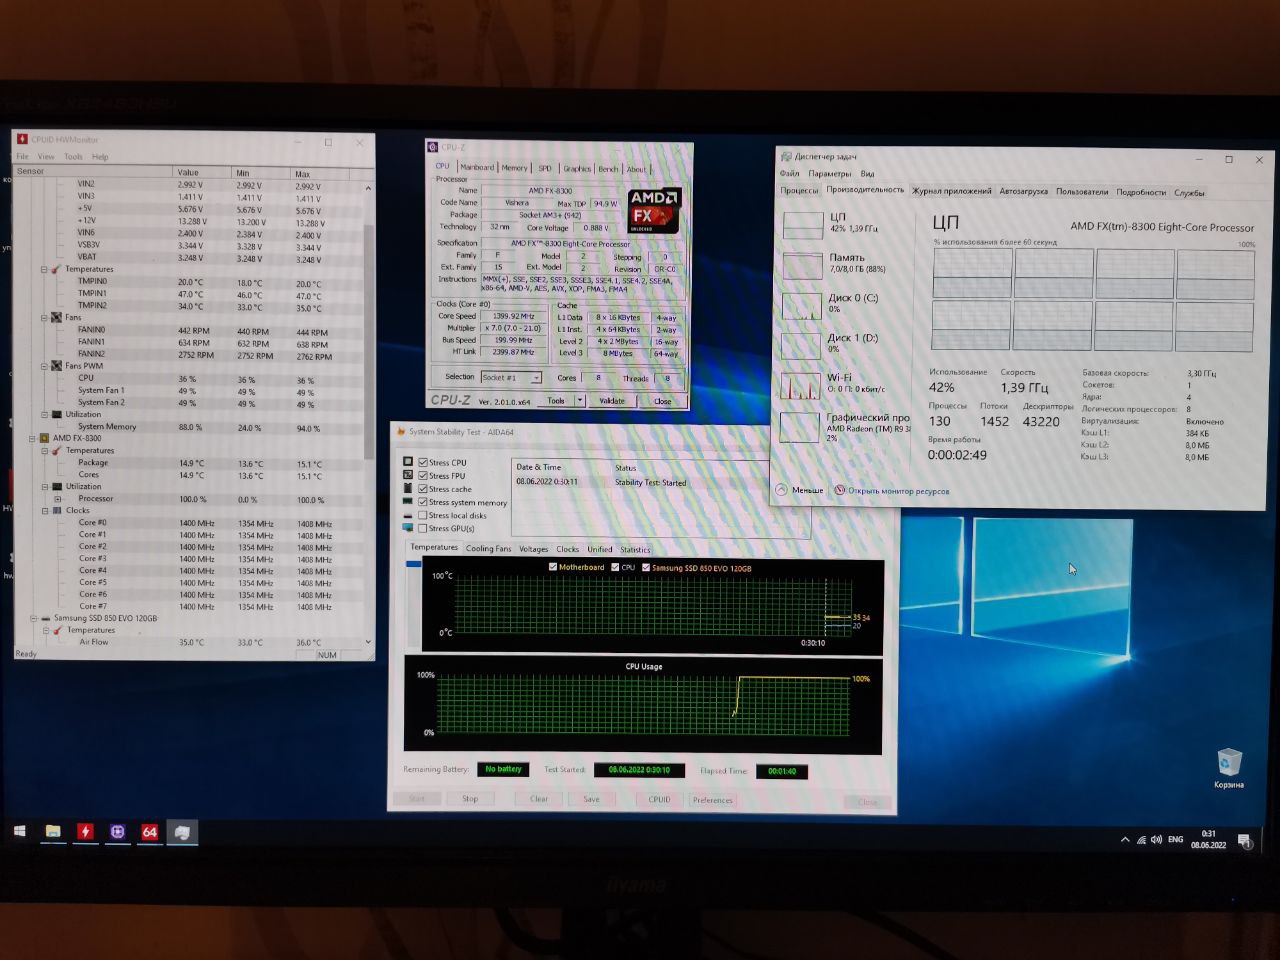This screenshot has height=960, width=1280.
Task: Click the Fans PWM icon in HWMonitor
Action: click(x=57, y=366)
